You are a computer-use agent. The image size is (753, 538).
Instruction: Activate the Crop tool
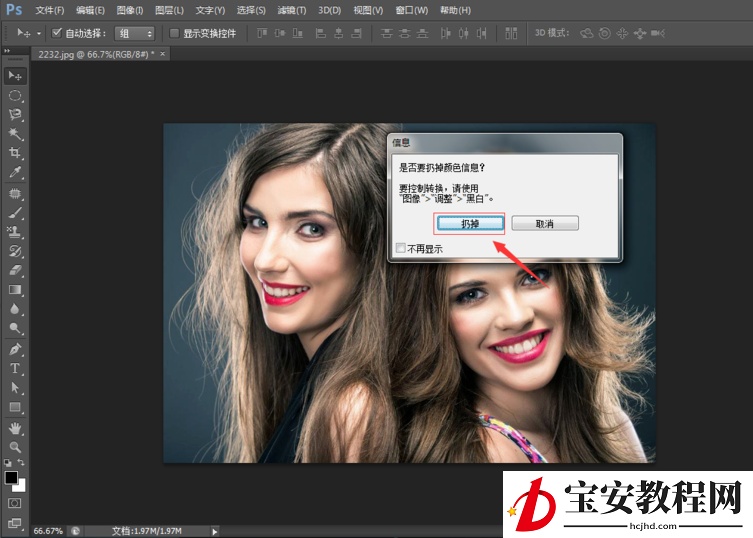tap(15, 153)
